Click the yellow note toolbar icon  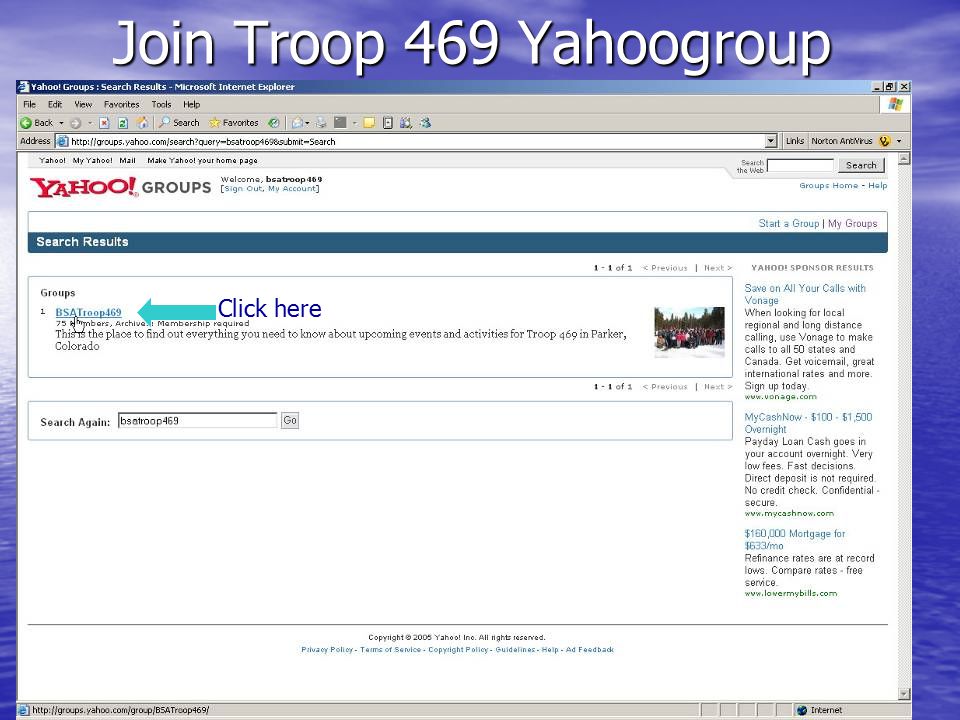point(369,123)
